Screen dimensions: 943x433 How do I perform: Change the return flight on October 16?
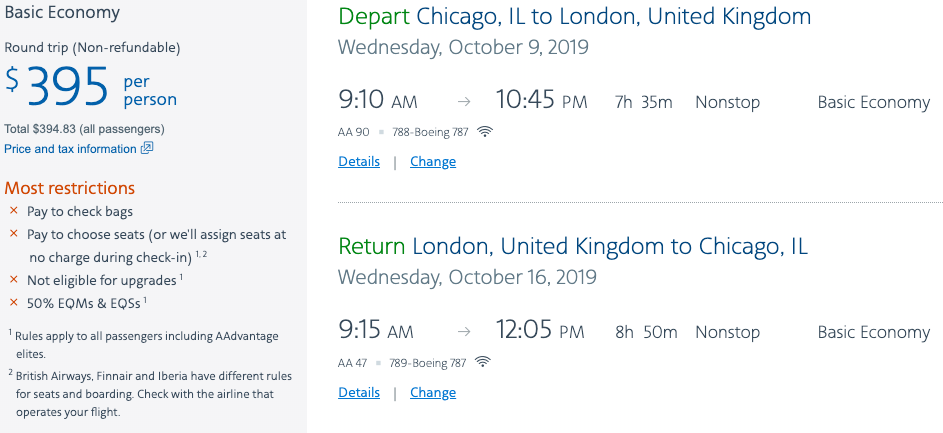click(433, 393)
